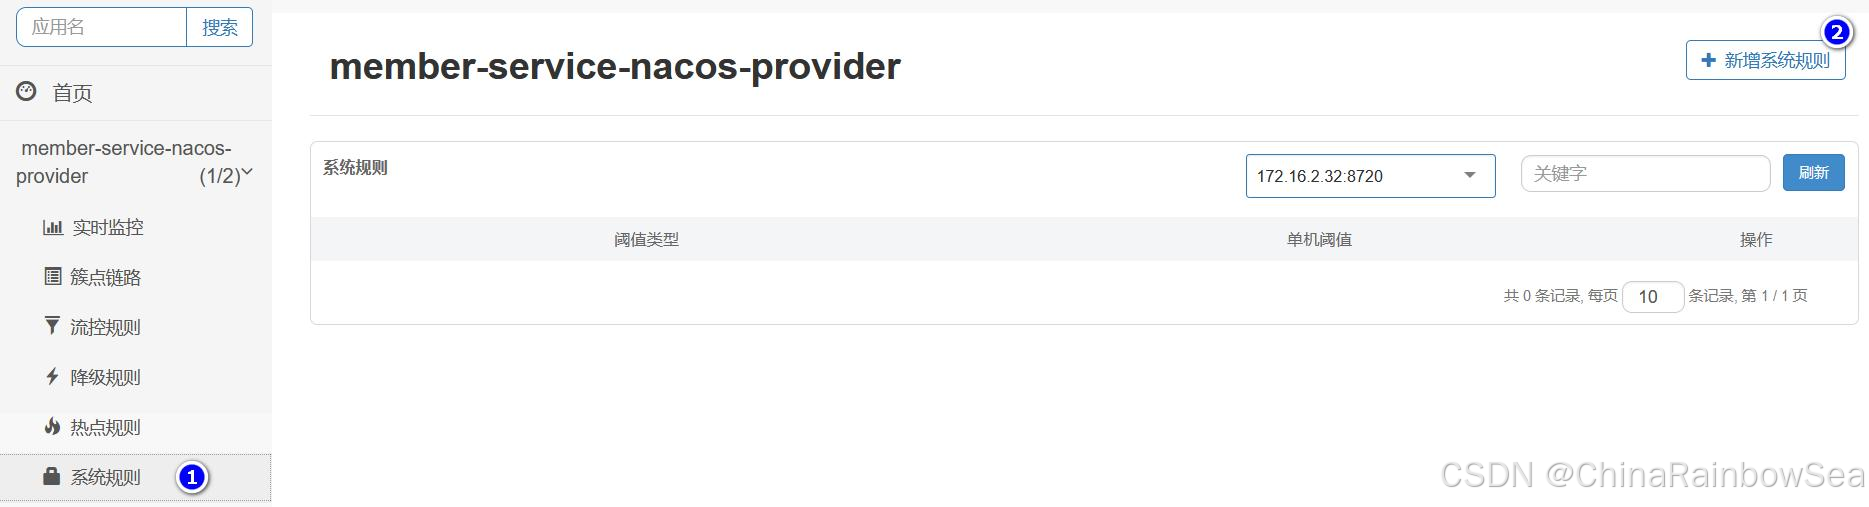Image resolution: width=1869 pixels, height=507 pixels.
Task: Open the 流控规则 menu item
Action: click(105, 327)
